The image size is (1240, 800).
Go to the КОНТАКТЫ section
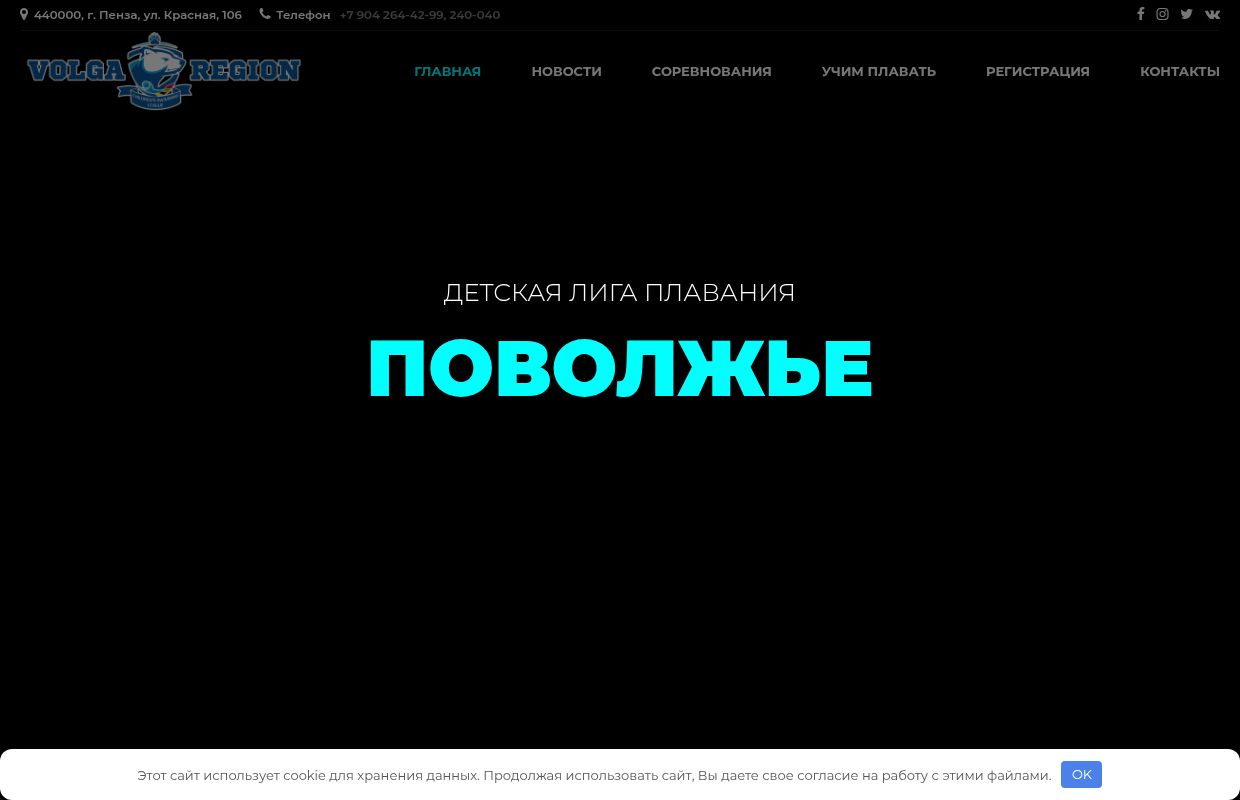point(1180,71)
